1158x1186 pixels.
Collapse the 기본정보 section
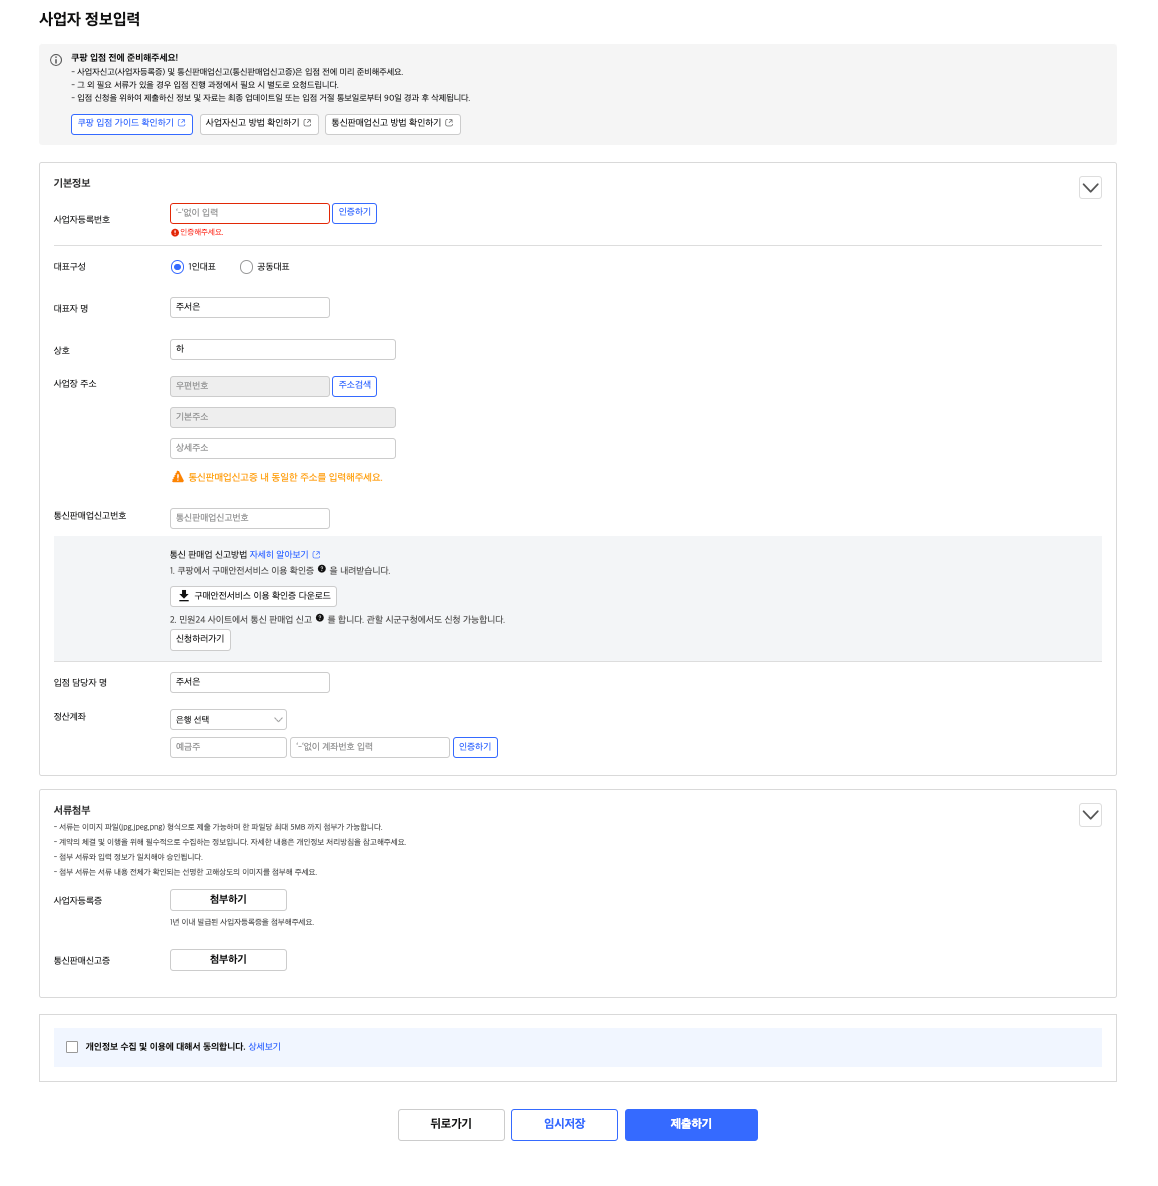[1090, 188]
